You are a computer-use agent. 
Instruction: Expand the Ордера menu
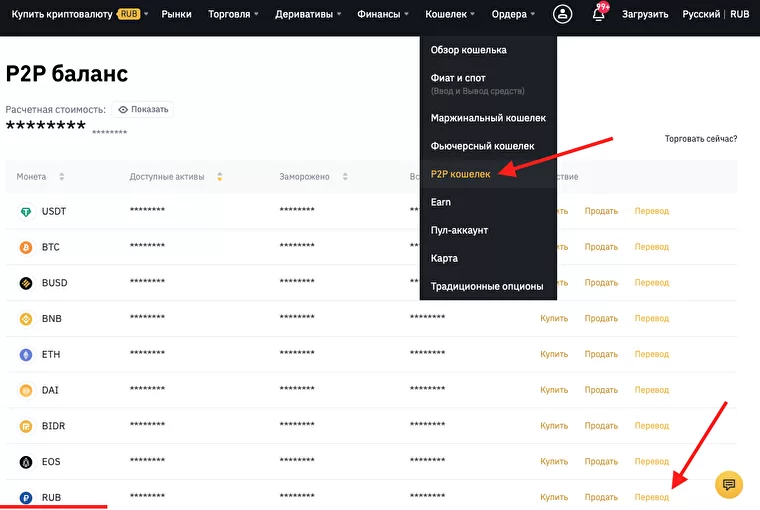pos(513,14)
